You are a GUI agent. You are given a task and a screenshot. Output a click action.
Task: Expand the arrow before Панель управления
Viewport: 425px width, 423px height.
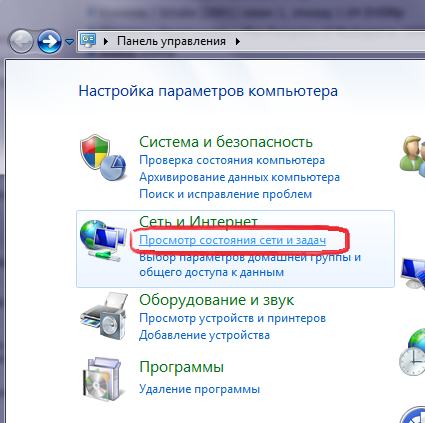tap(106, 41)
